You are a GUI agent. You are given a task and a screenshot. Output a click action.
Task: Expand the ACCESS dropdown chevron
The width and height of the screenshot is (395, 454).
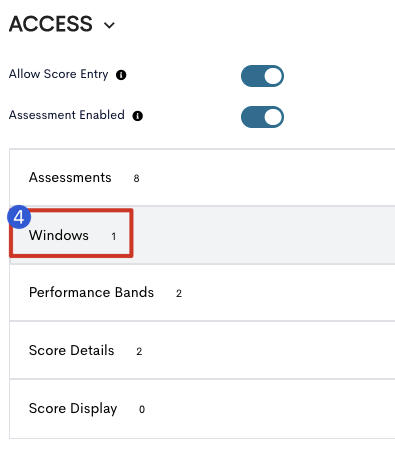109,25
